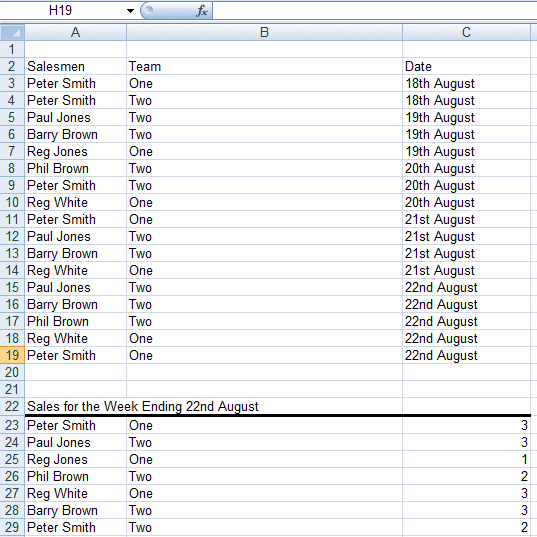Select 'Paul Jones' in row 15
The width and height of the screenshot is (537, 537).
pyautogui.click(x=75, y=287)
